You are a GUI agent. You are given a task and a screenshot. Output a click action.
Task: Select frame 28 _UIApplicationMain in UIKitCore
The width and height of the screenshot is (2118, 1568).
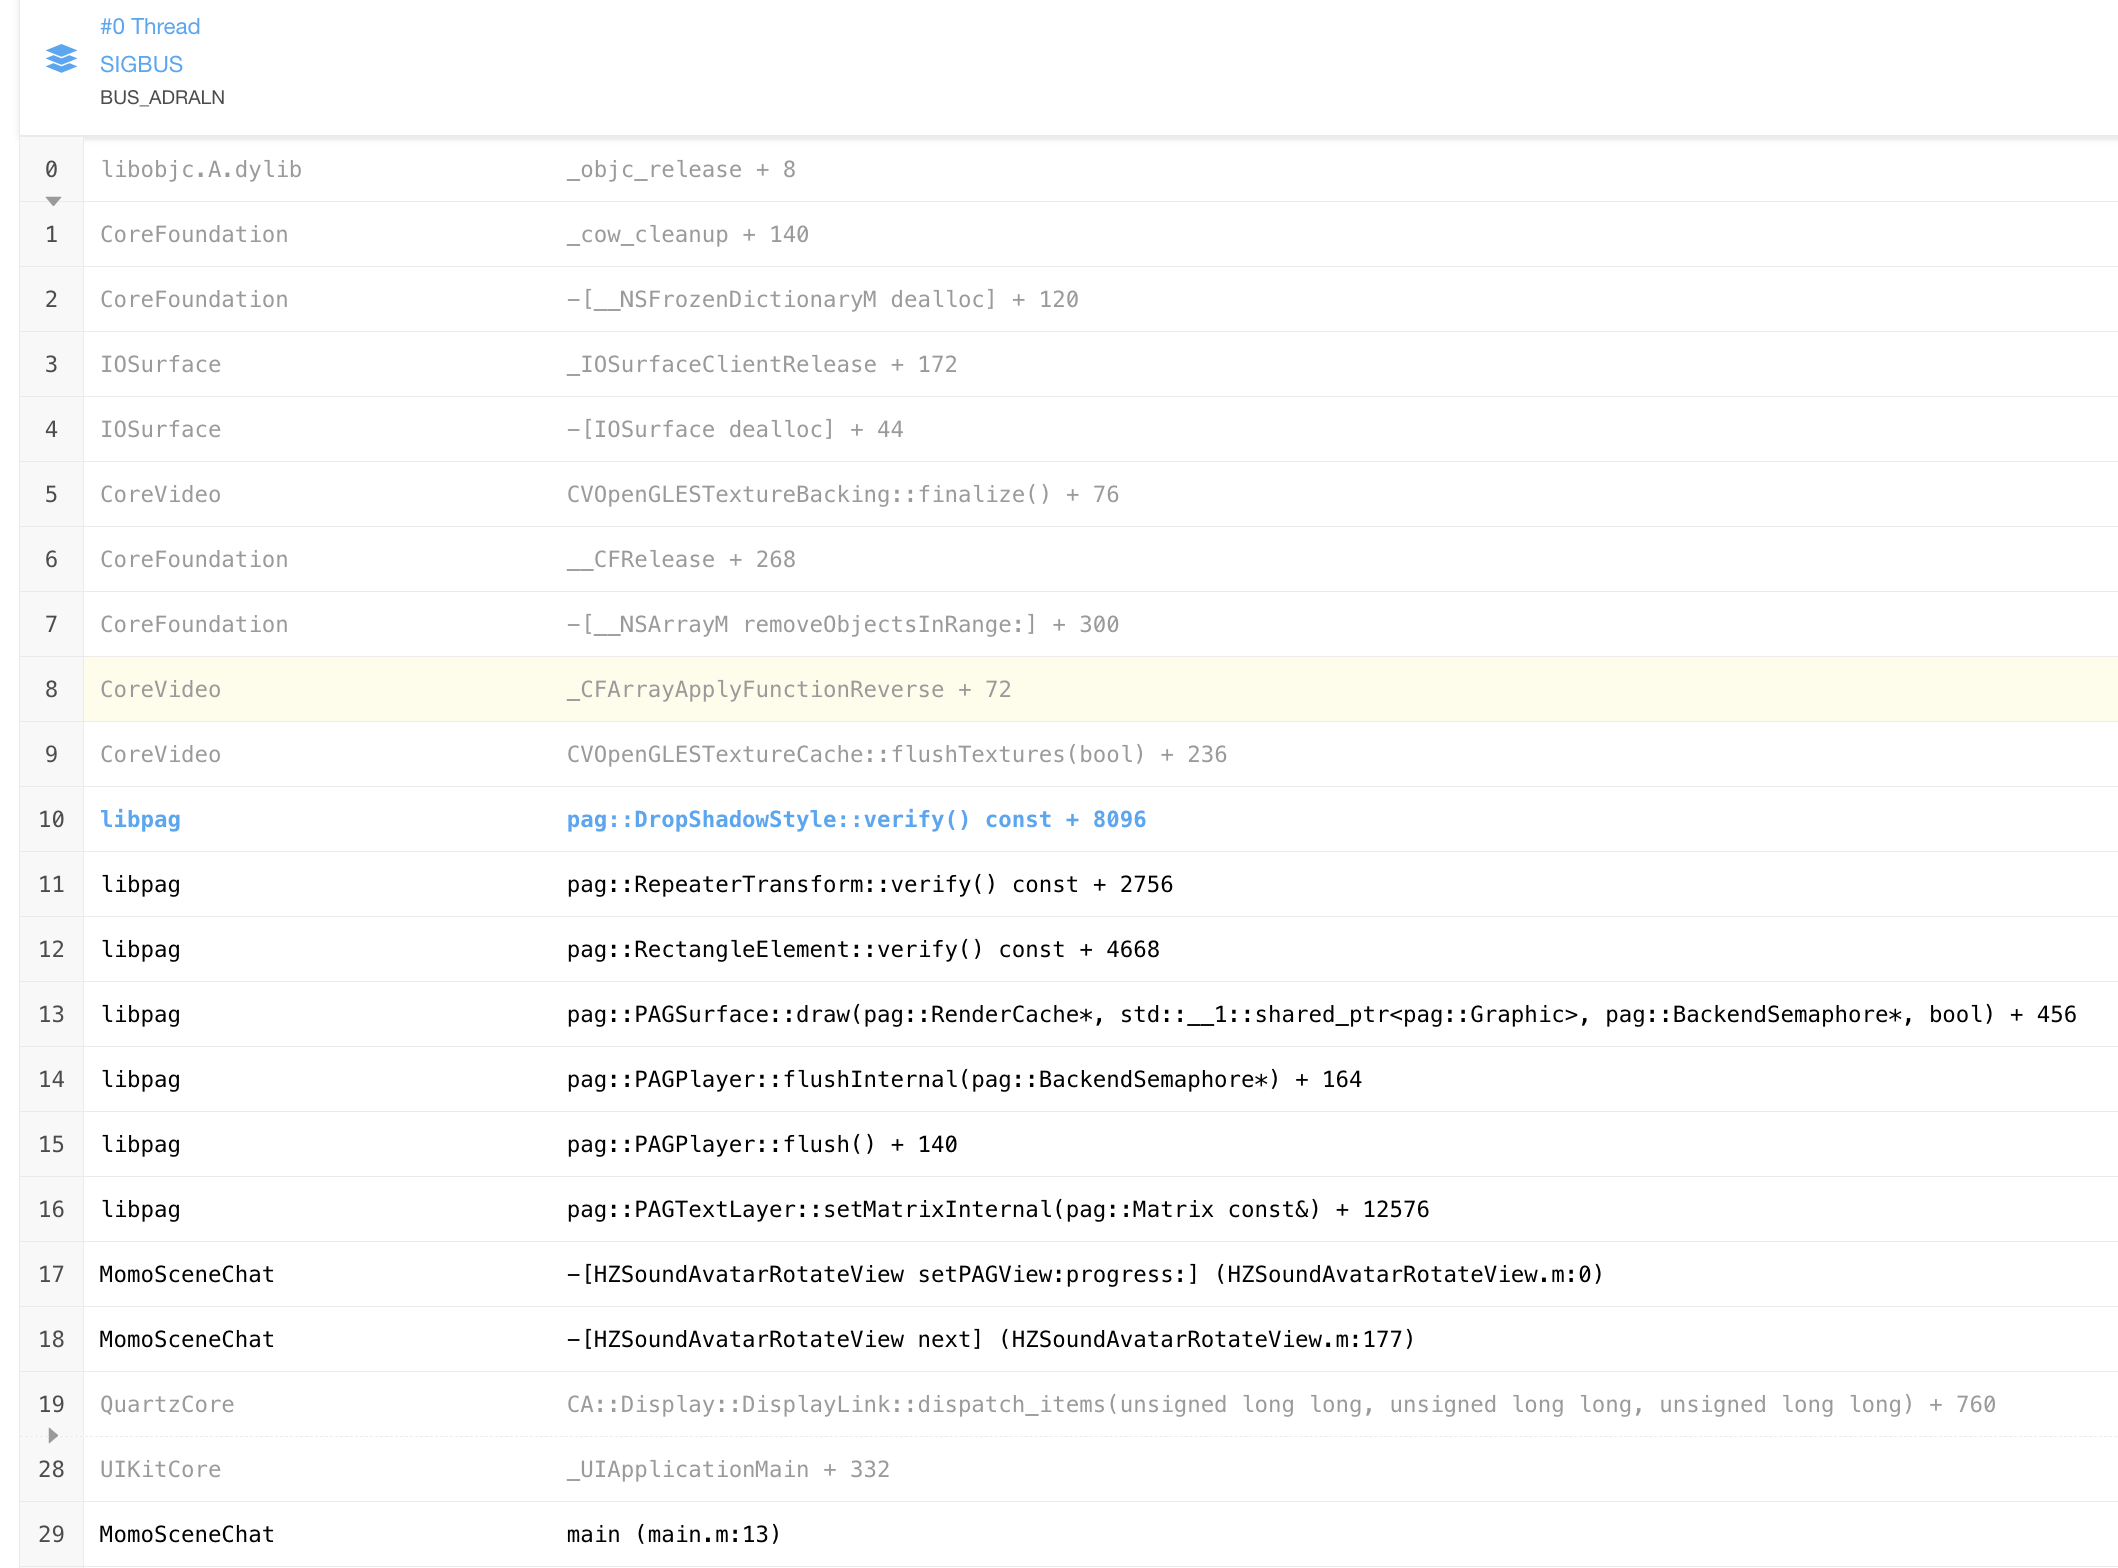pyautogui.click(x=727, y=1469)
